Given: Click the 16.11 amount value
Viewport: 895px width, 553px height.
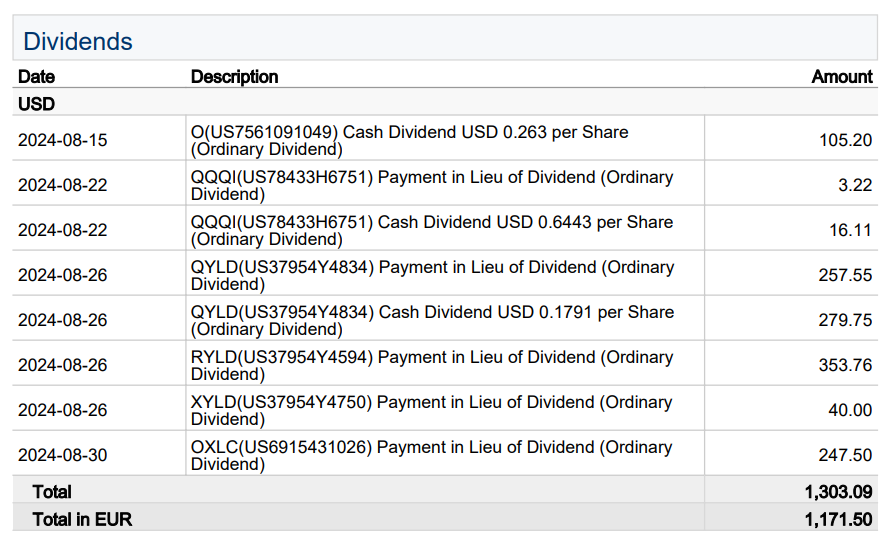Looking at the screenshot, I should point(850,230).
